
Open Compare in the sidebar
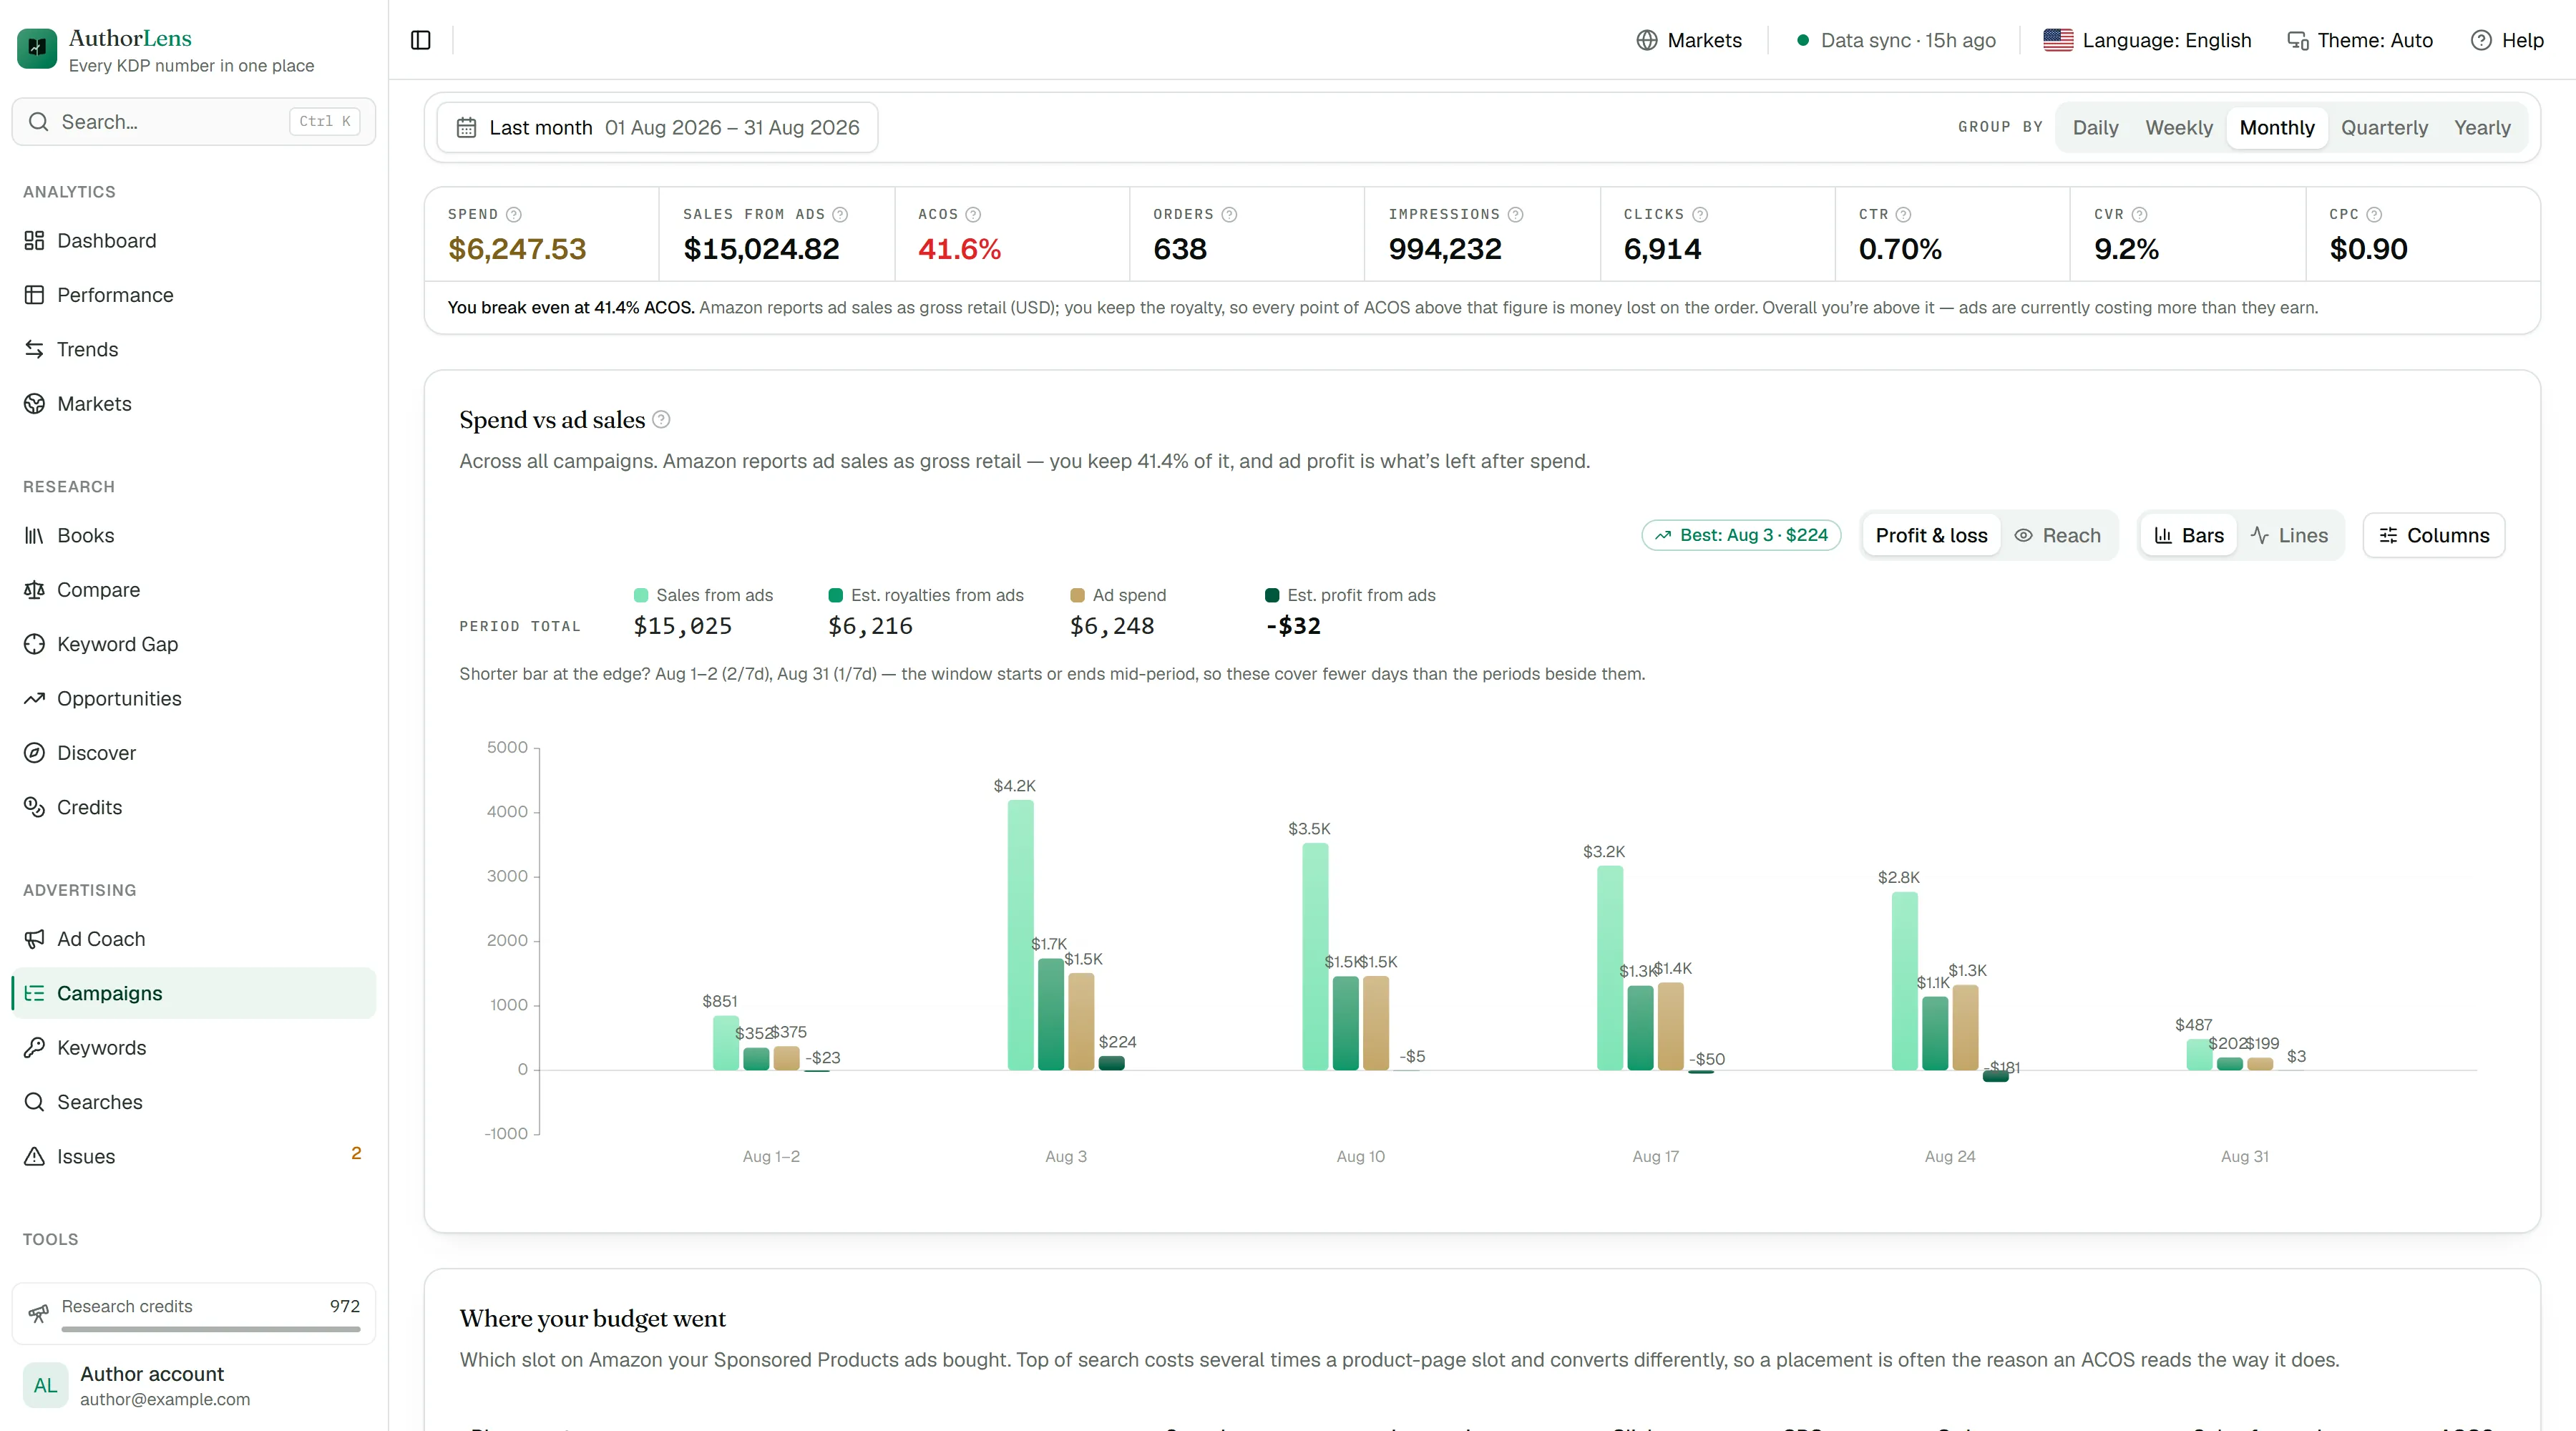tap(193, 589)
